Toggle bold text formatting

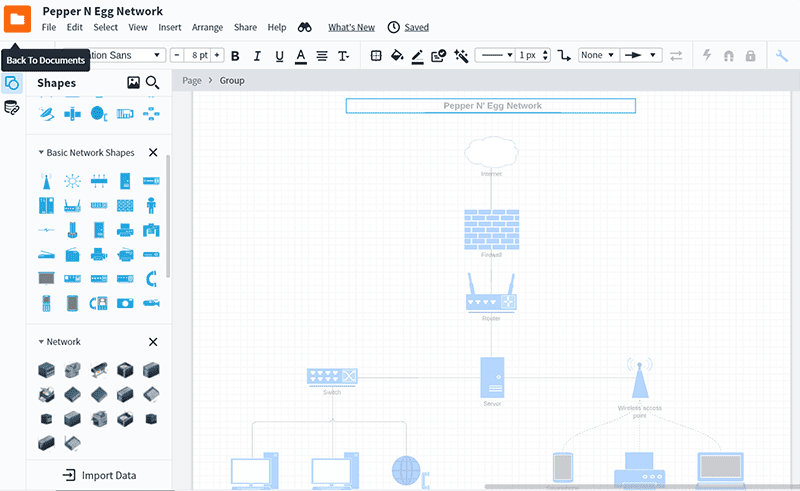235,56
